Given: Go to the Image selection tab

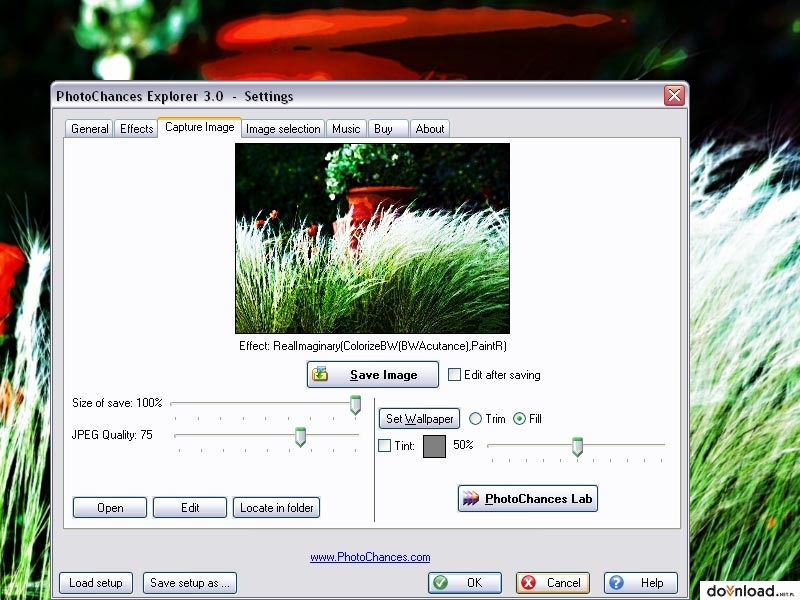Looking at the screenshot, I should click(283, 129).
